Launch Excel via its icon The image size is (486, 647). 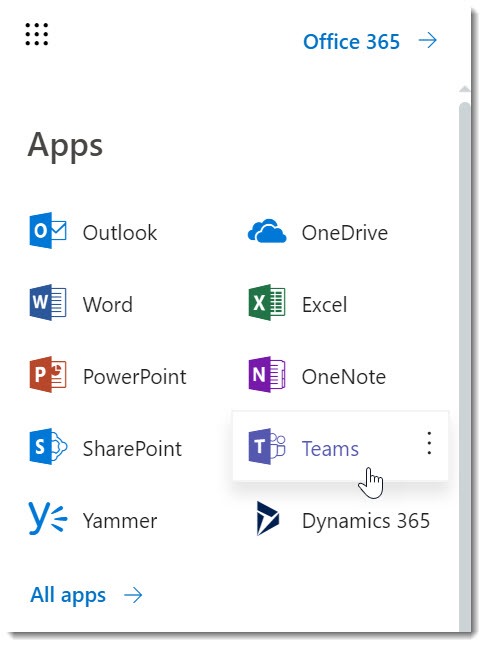coord(267,302)
